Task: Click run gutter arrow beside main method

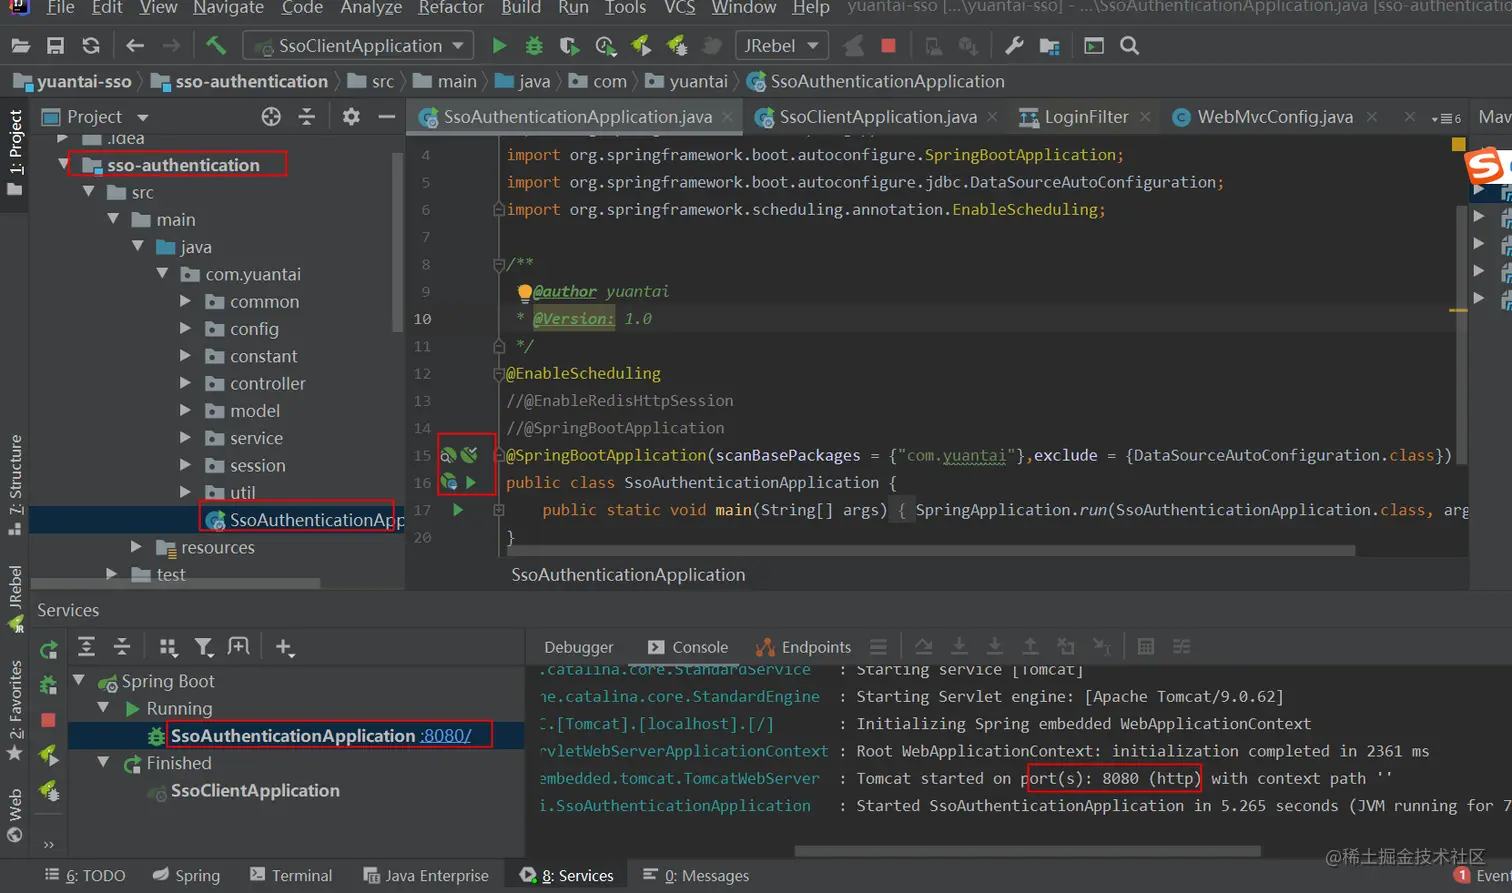Action: [458, 510]
